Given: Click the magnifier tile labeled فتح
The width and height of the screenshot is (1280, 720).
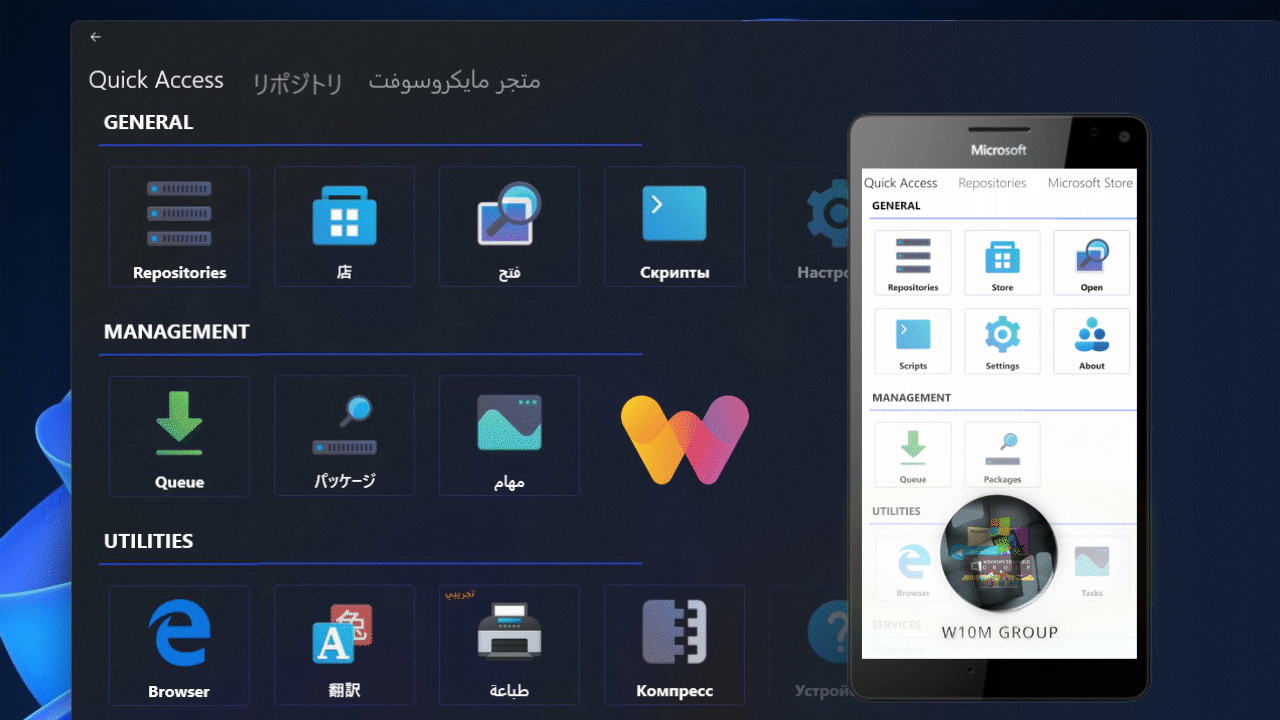Looking at the screenshot, I should (x=509, y=227).
